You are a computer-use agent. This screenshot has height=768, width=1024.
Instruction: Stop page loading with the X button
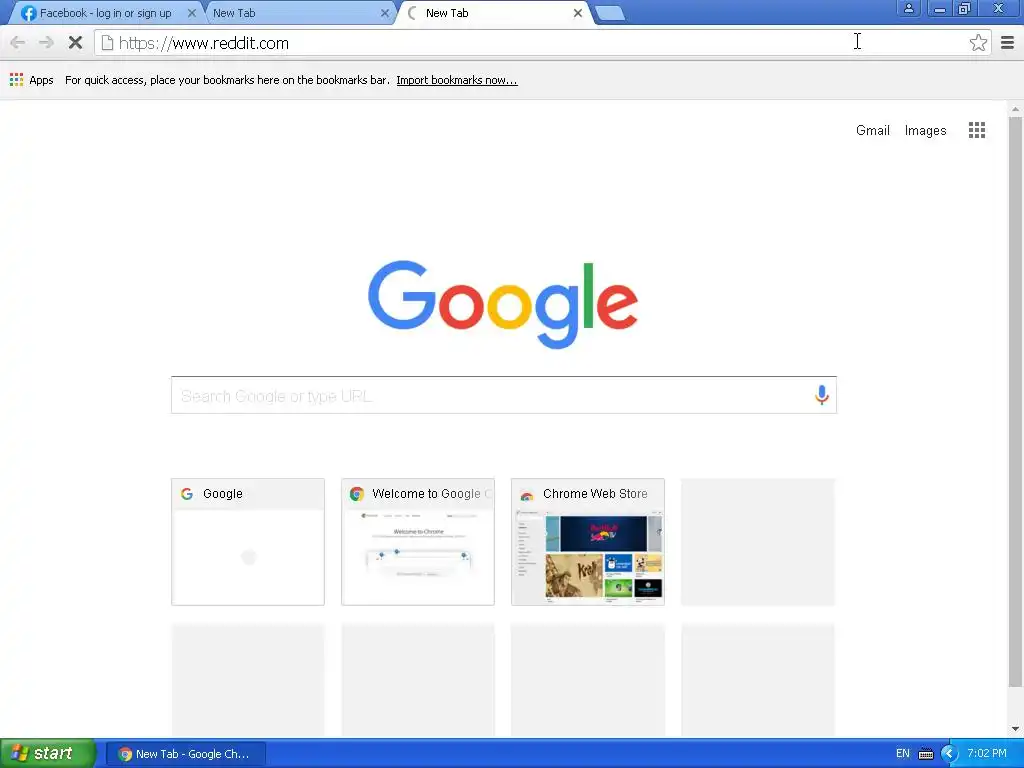[x=75, y=43]
